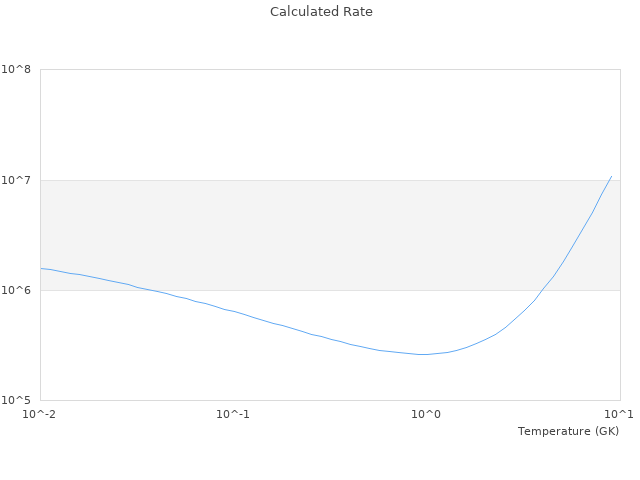Click the blue curve's top-right endpoint

tap(611, 176)
